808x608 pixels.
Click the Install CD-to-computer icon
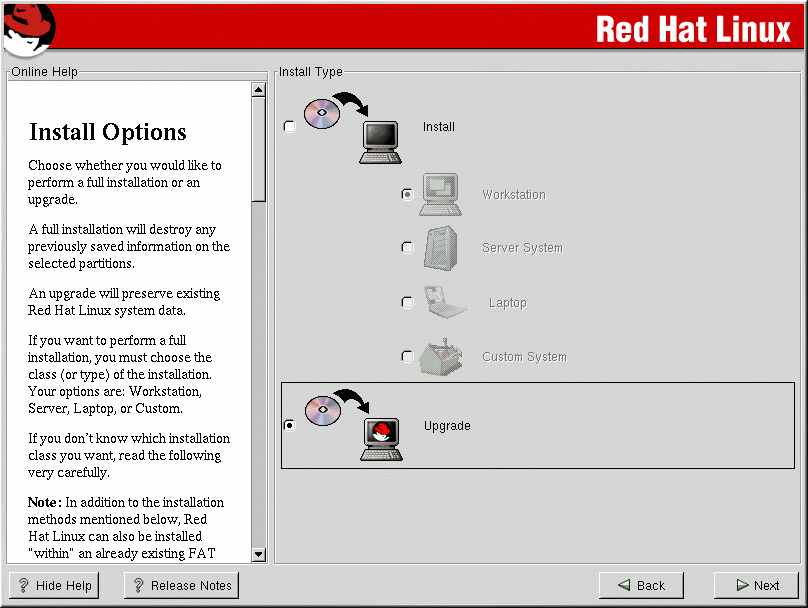click(x=352, y=127)
